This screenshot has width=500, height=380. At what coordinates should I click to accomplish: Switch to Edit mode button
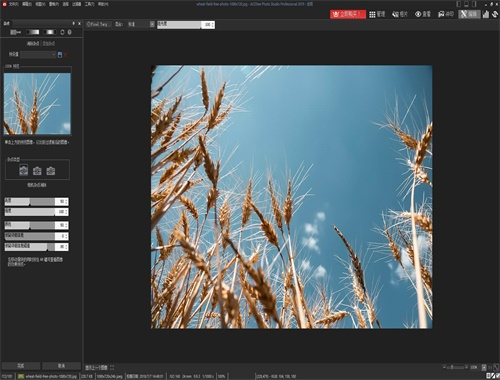click(x=469, y=14)
